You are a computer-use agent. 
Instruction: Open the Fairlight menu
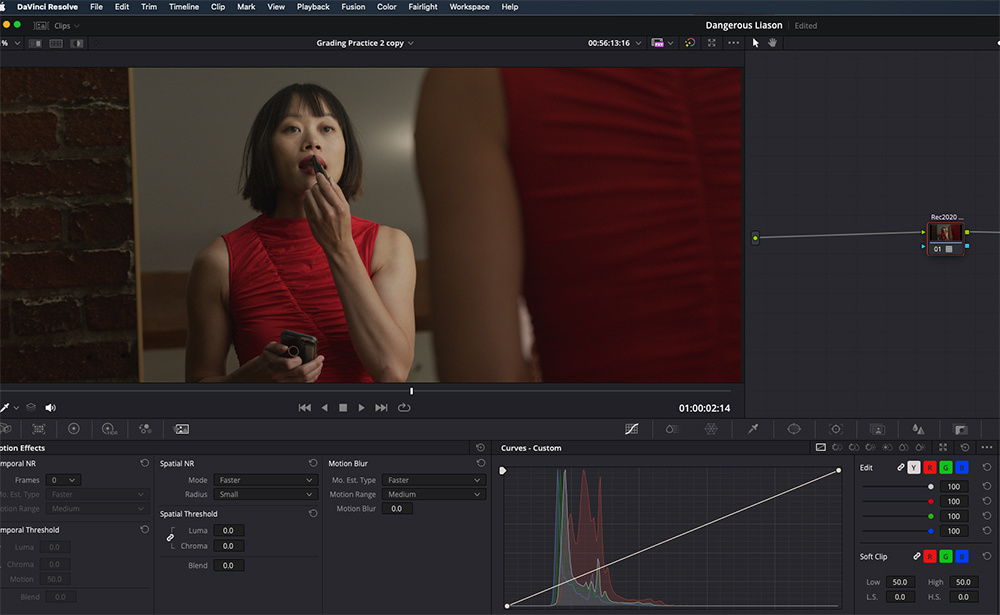(x=423, y=7)
